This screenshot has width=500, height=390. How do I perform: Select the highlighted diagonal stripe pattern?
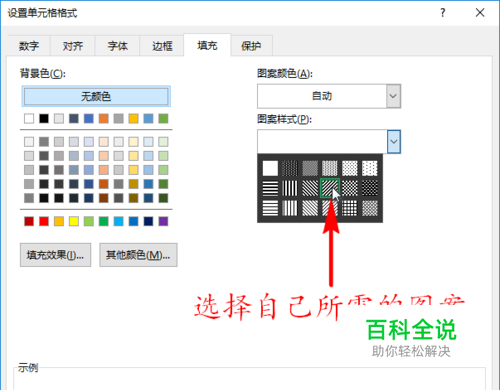(x=330, y=188)
